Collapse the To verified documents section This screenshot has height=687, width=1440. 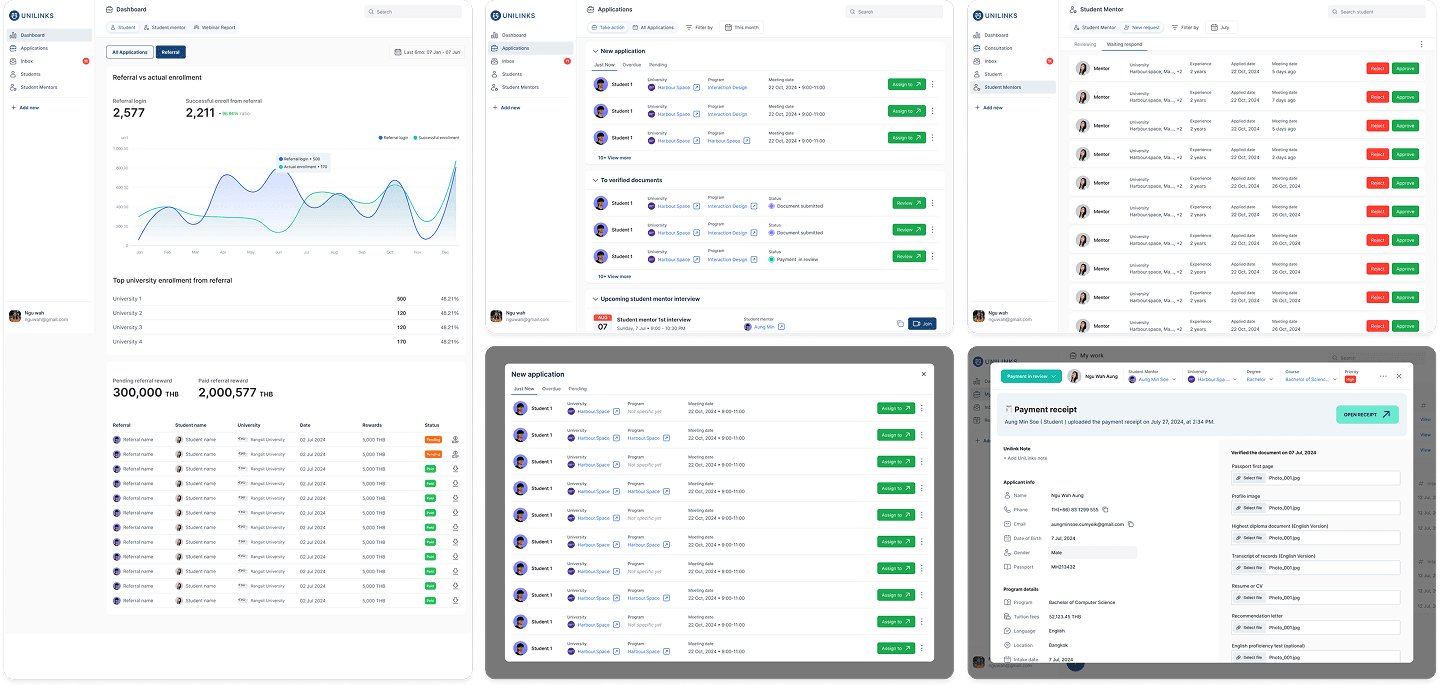[x=595, y=181]
